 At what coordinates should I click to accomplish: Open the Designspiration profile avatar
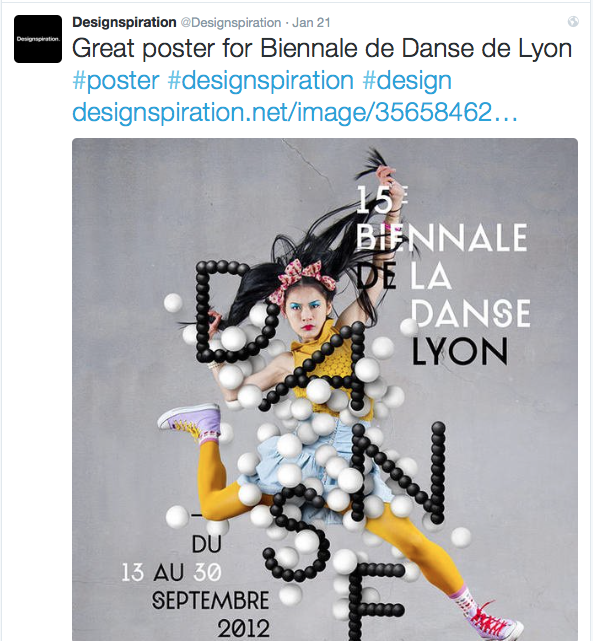point(38,39)
